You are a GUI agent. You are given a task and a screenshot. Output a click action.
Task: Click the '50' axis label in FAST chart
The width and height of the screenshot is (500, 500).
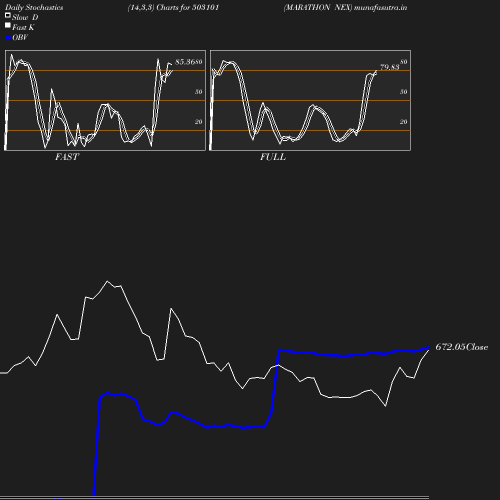[x=199, y=92]
